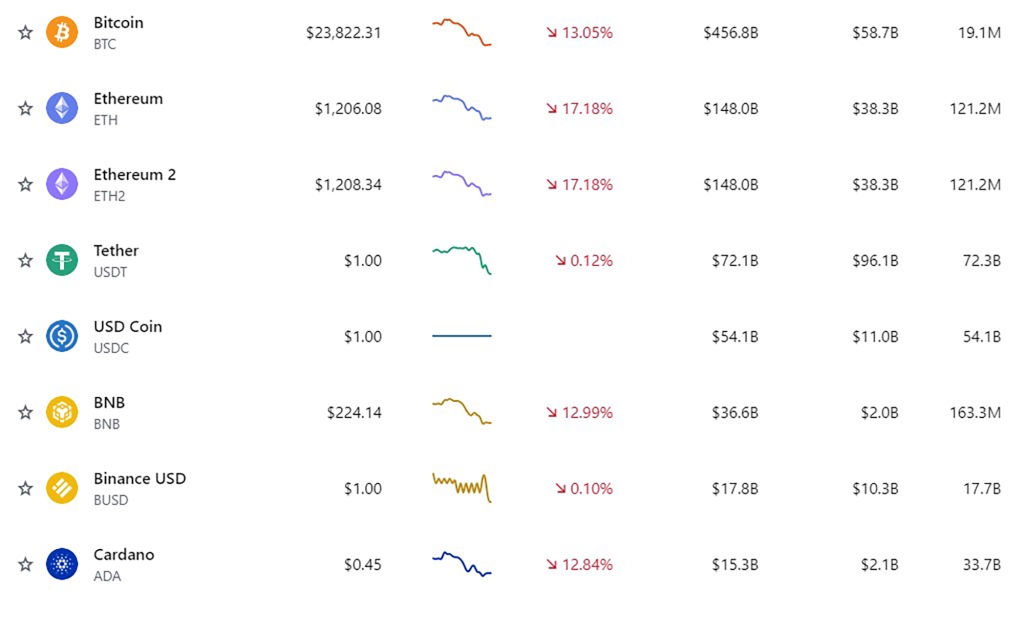Click the Binance USD logo icon
The image size is (1024, 617).
click(x=62, y=488)
